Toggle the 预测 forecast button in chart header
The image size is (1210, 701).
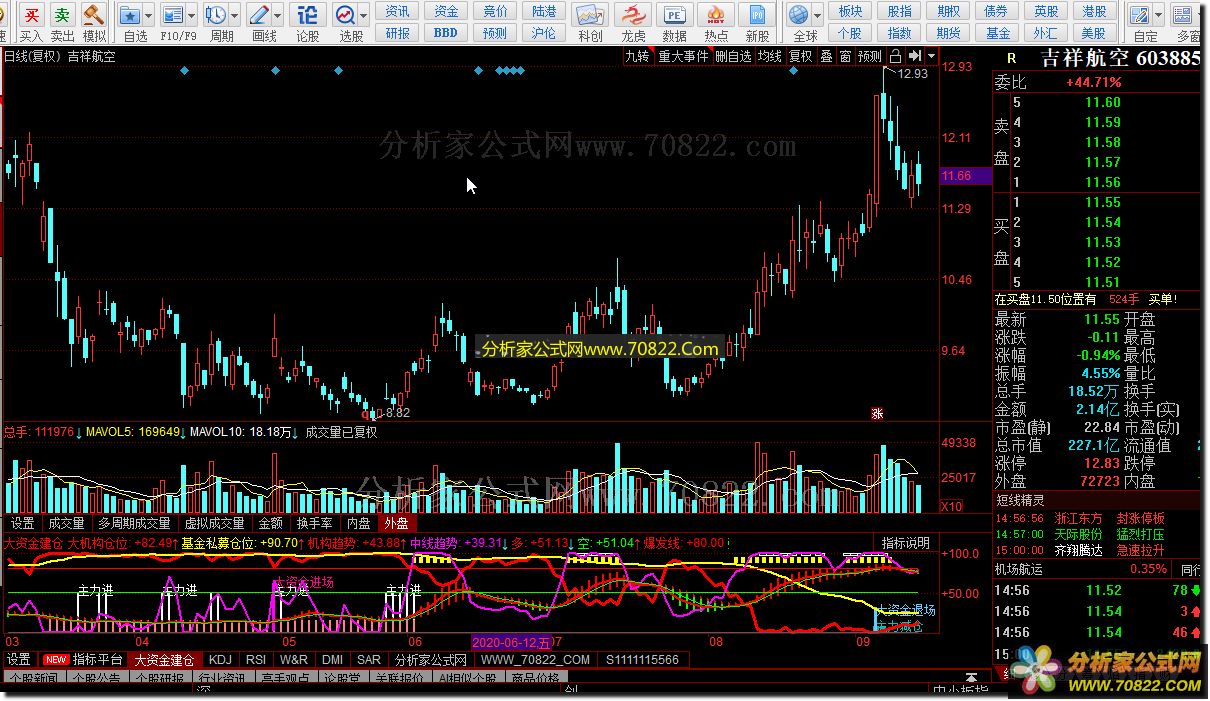870,56
